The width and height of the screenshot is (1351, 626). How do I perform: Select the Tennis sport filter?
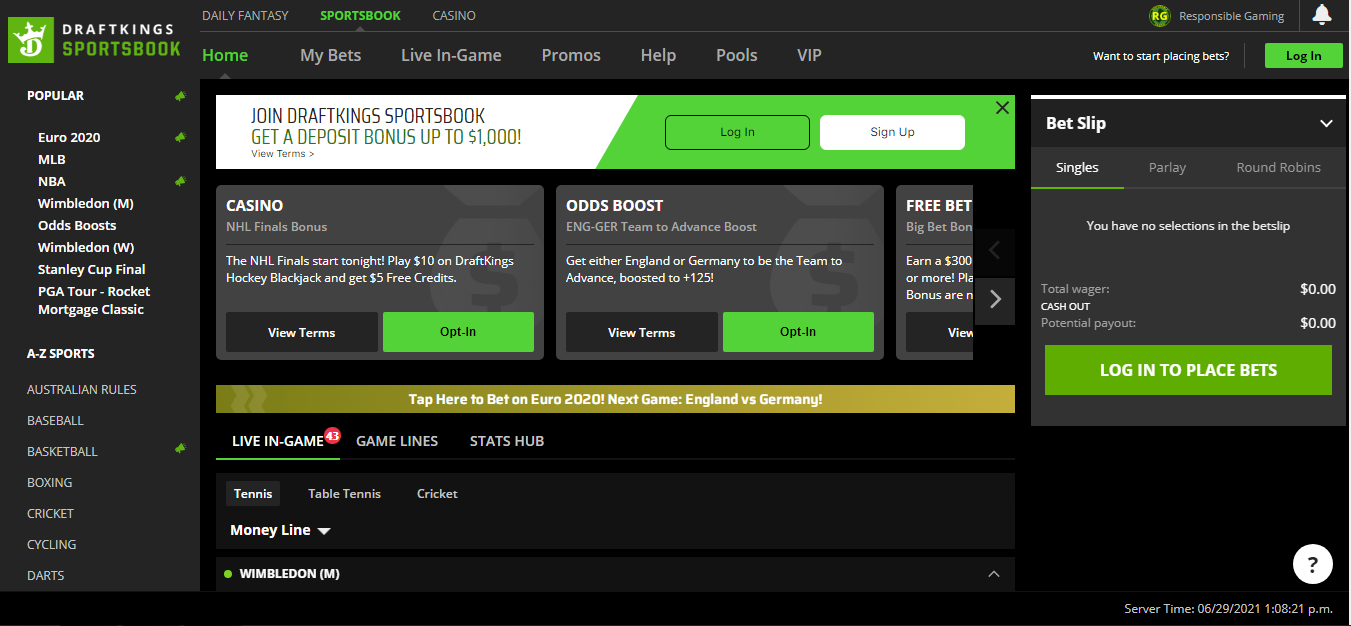pos(253,493)
